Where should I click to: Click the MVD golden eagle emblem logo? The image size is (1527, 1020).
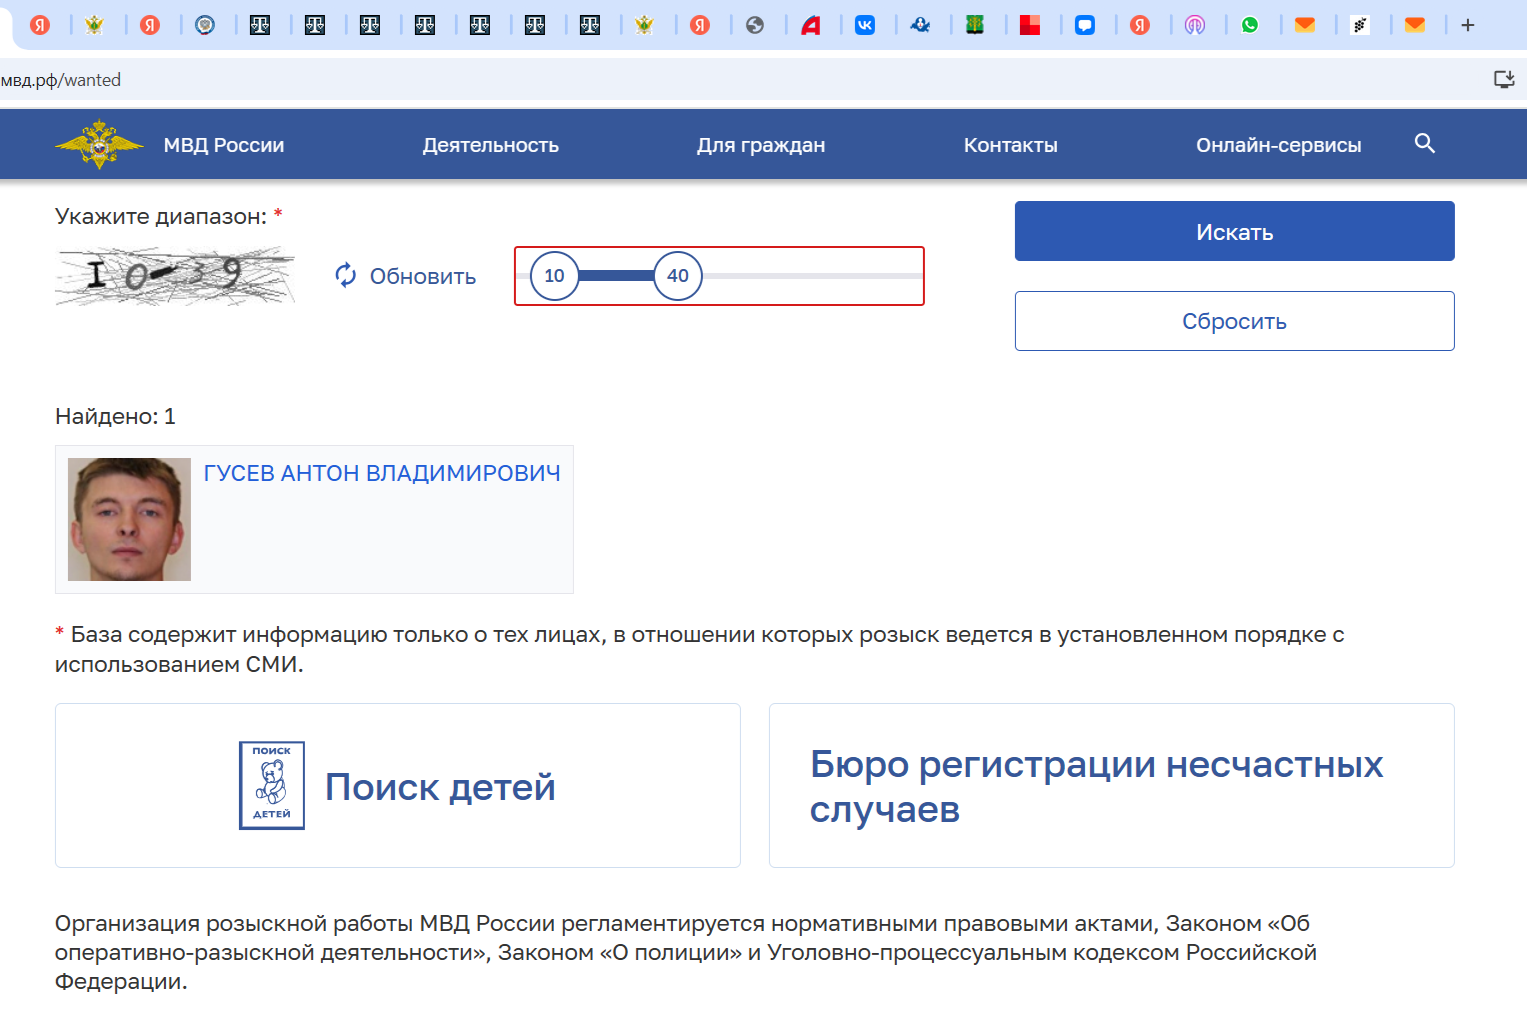point(98,145)
